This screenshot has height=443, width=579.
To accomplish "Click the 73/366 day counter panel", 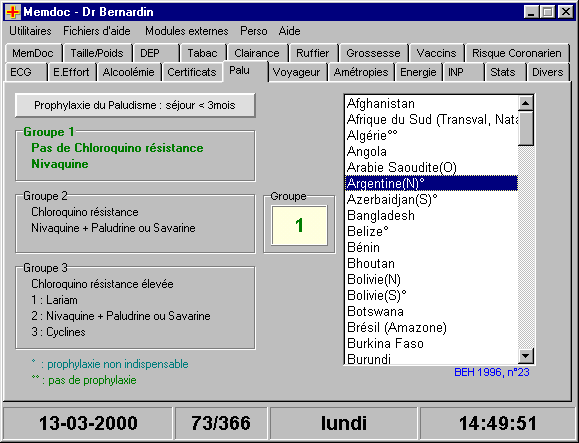I will point(221,423).
